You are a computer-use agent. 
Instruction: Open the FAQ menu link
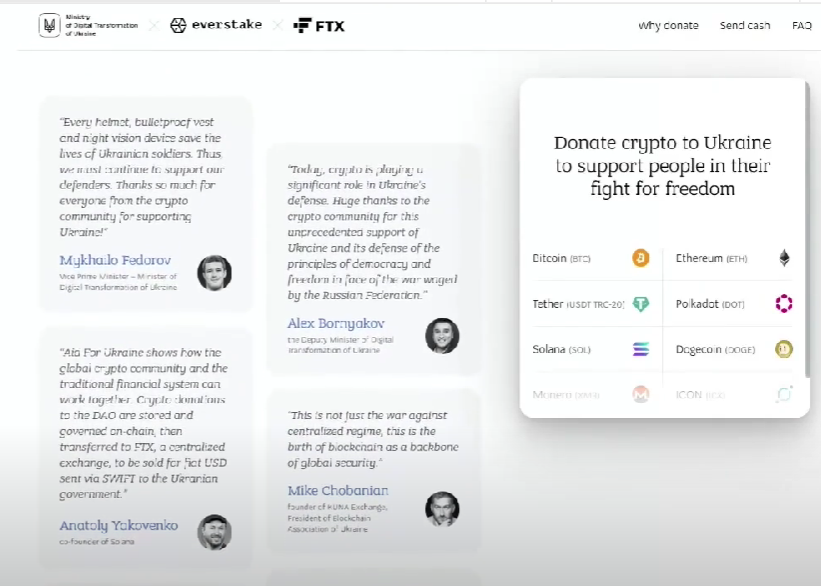(x=802, y=26)
